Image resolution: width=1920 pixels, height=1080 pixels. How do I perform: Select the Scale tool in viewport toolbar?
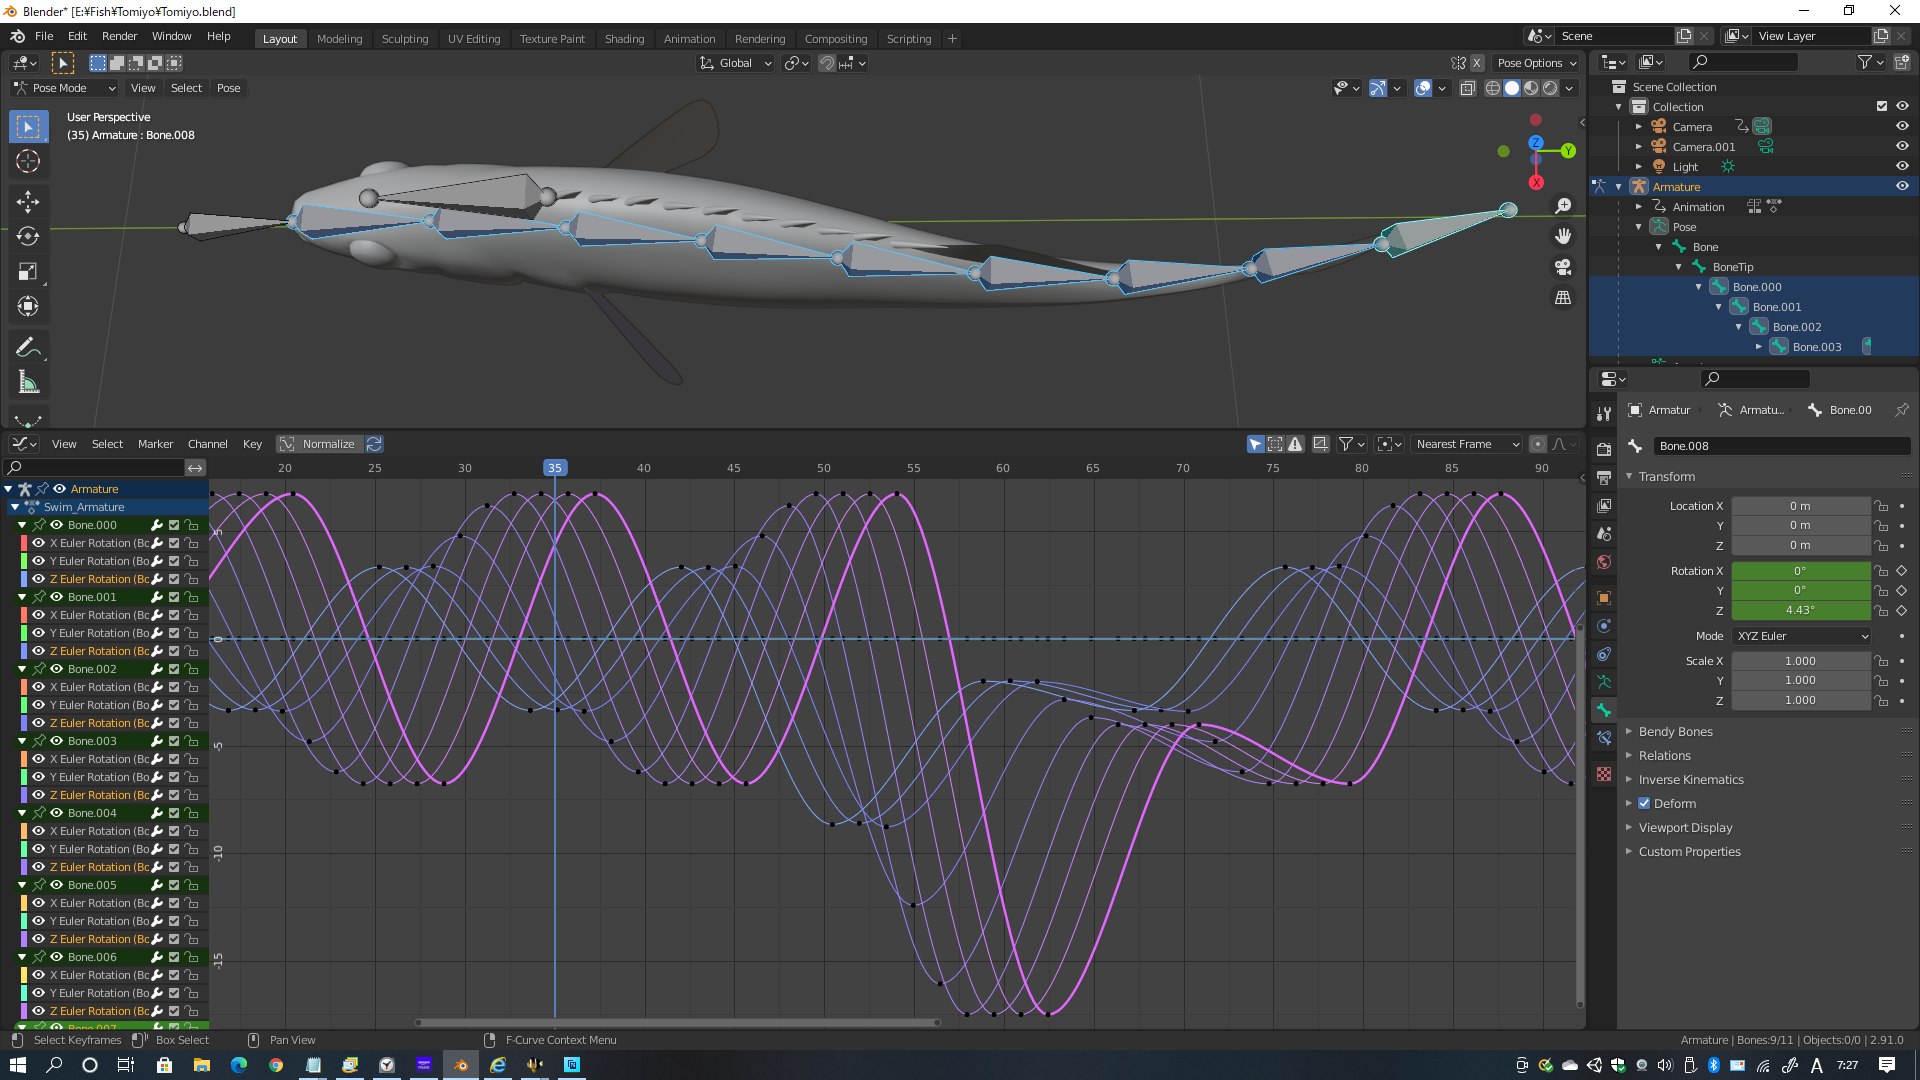pyautogui.click(x=28, y=271)
